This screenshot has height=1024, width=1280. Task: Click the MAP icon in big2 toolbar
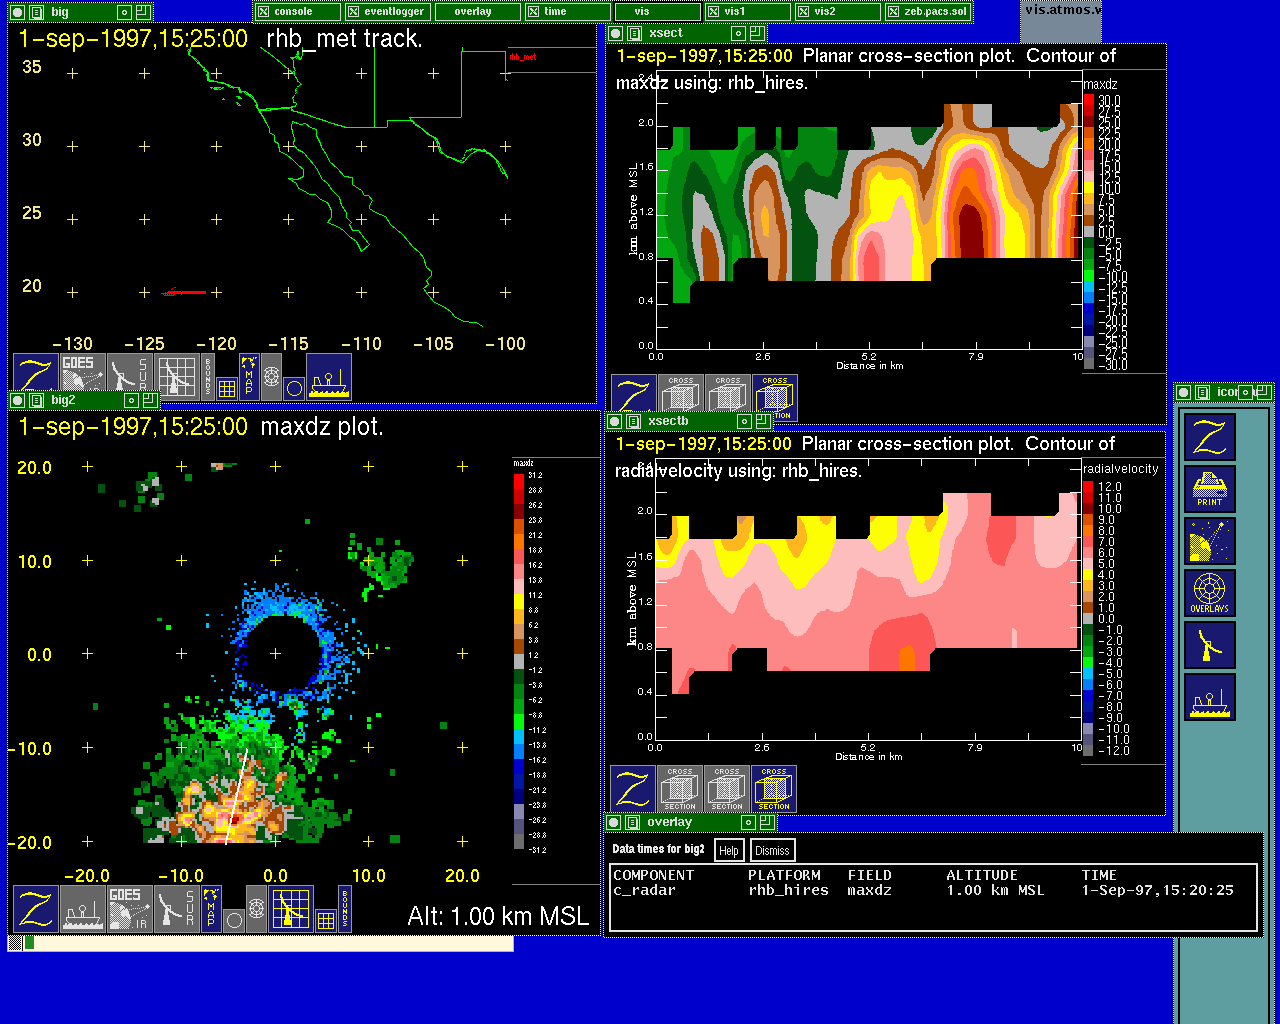click(211, 909)
